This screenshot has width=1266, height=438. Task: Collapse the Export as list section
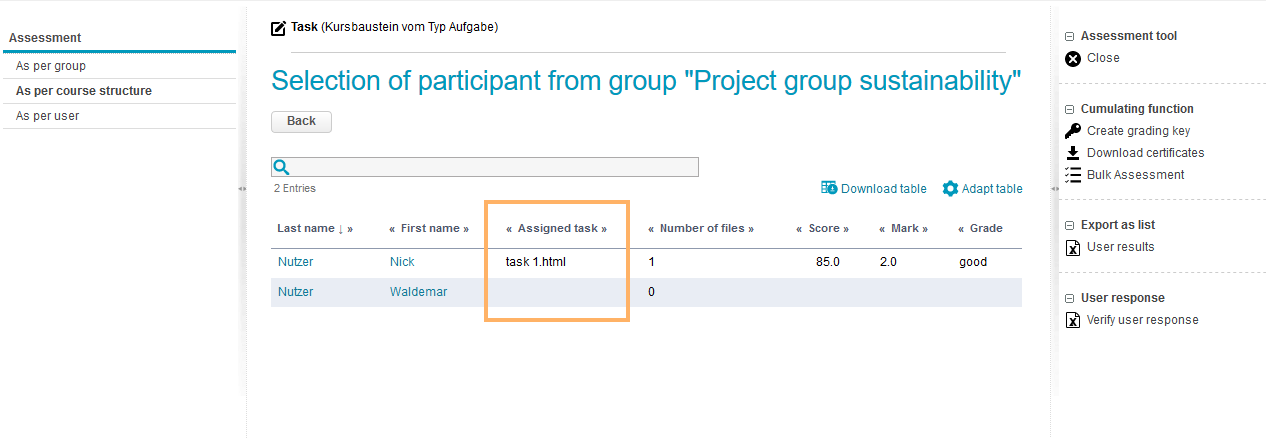1069,225
